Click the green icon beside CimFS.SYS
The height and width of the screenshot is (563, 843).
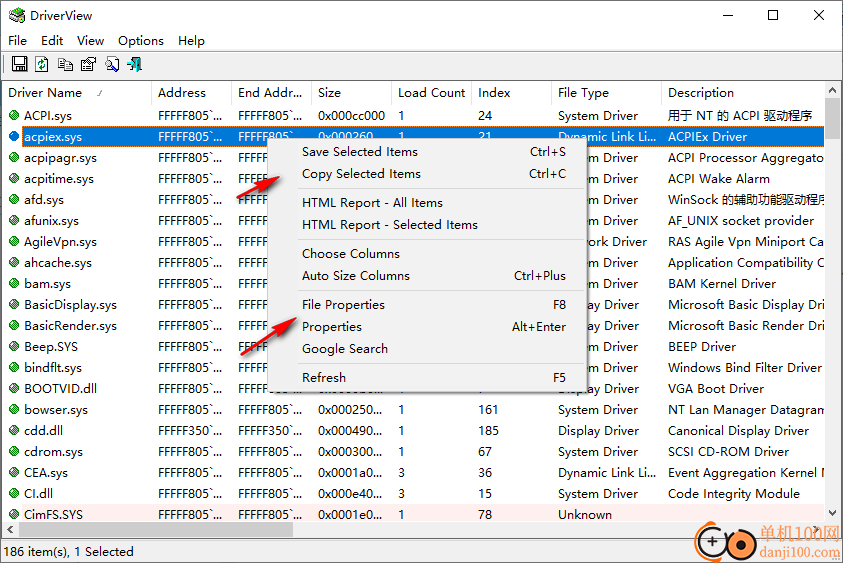click(15, 514)
